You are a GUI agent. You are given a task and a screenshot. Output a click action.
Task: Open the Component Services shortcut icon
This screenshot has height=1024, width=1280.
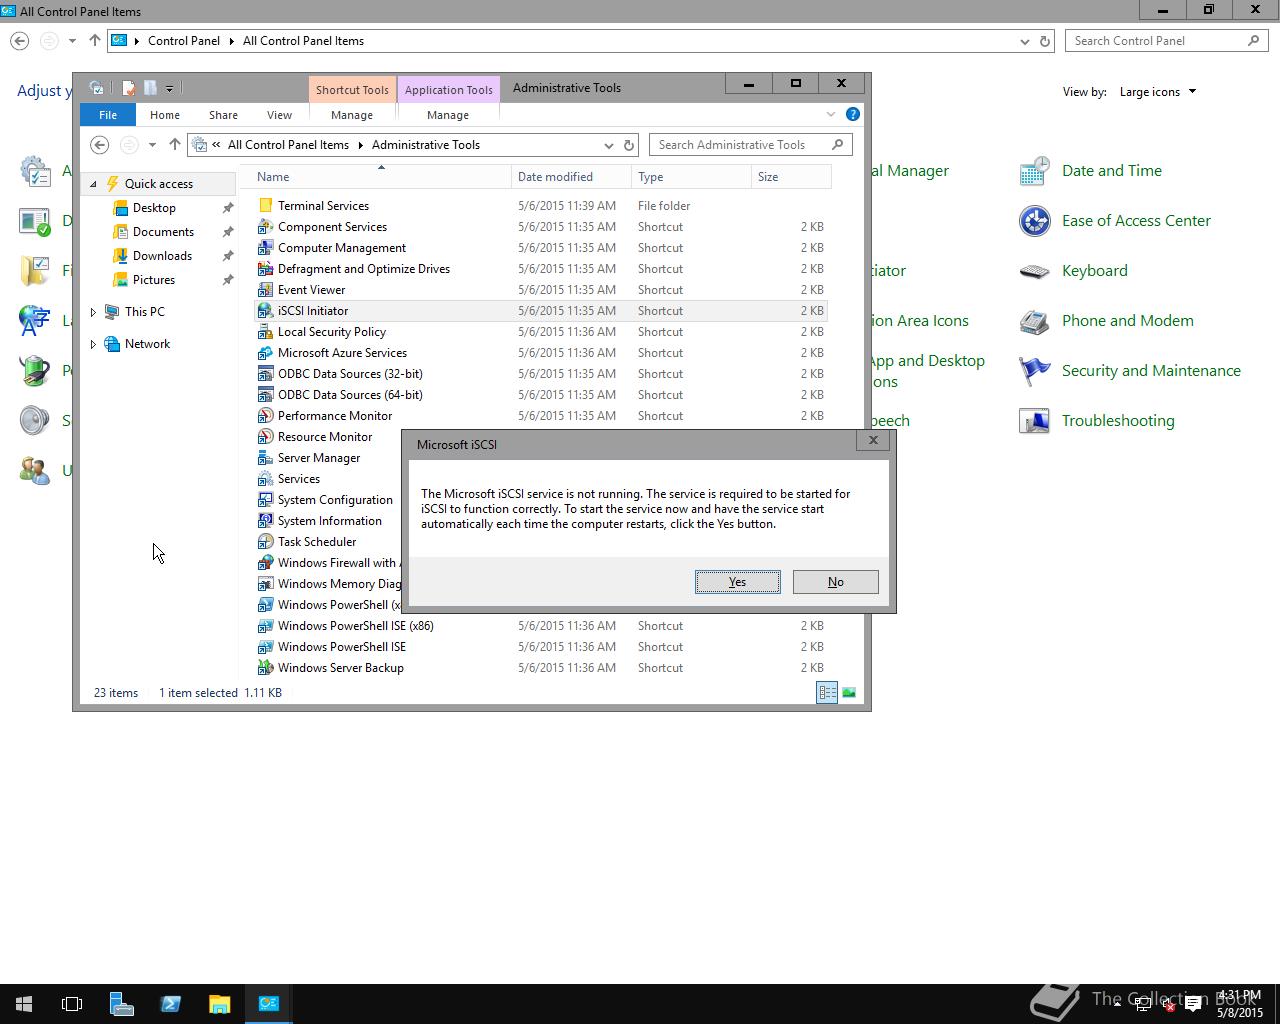pyautogui.click(x=265, y=227)
